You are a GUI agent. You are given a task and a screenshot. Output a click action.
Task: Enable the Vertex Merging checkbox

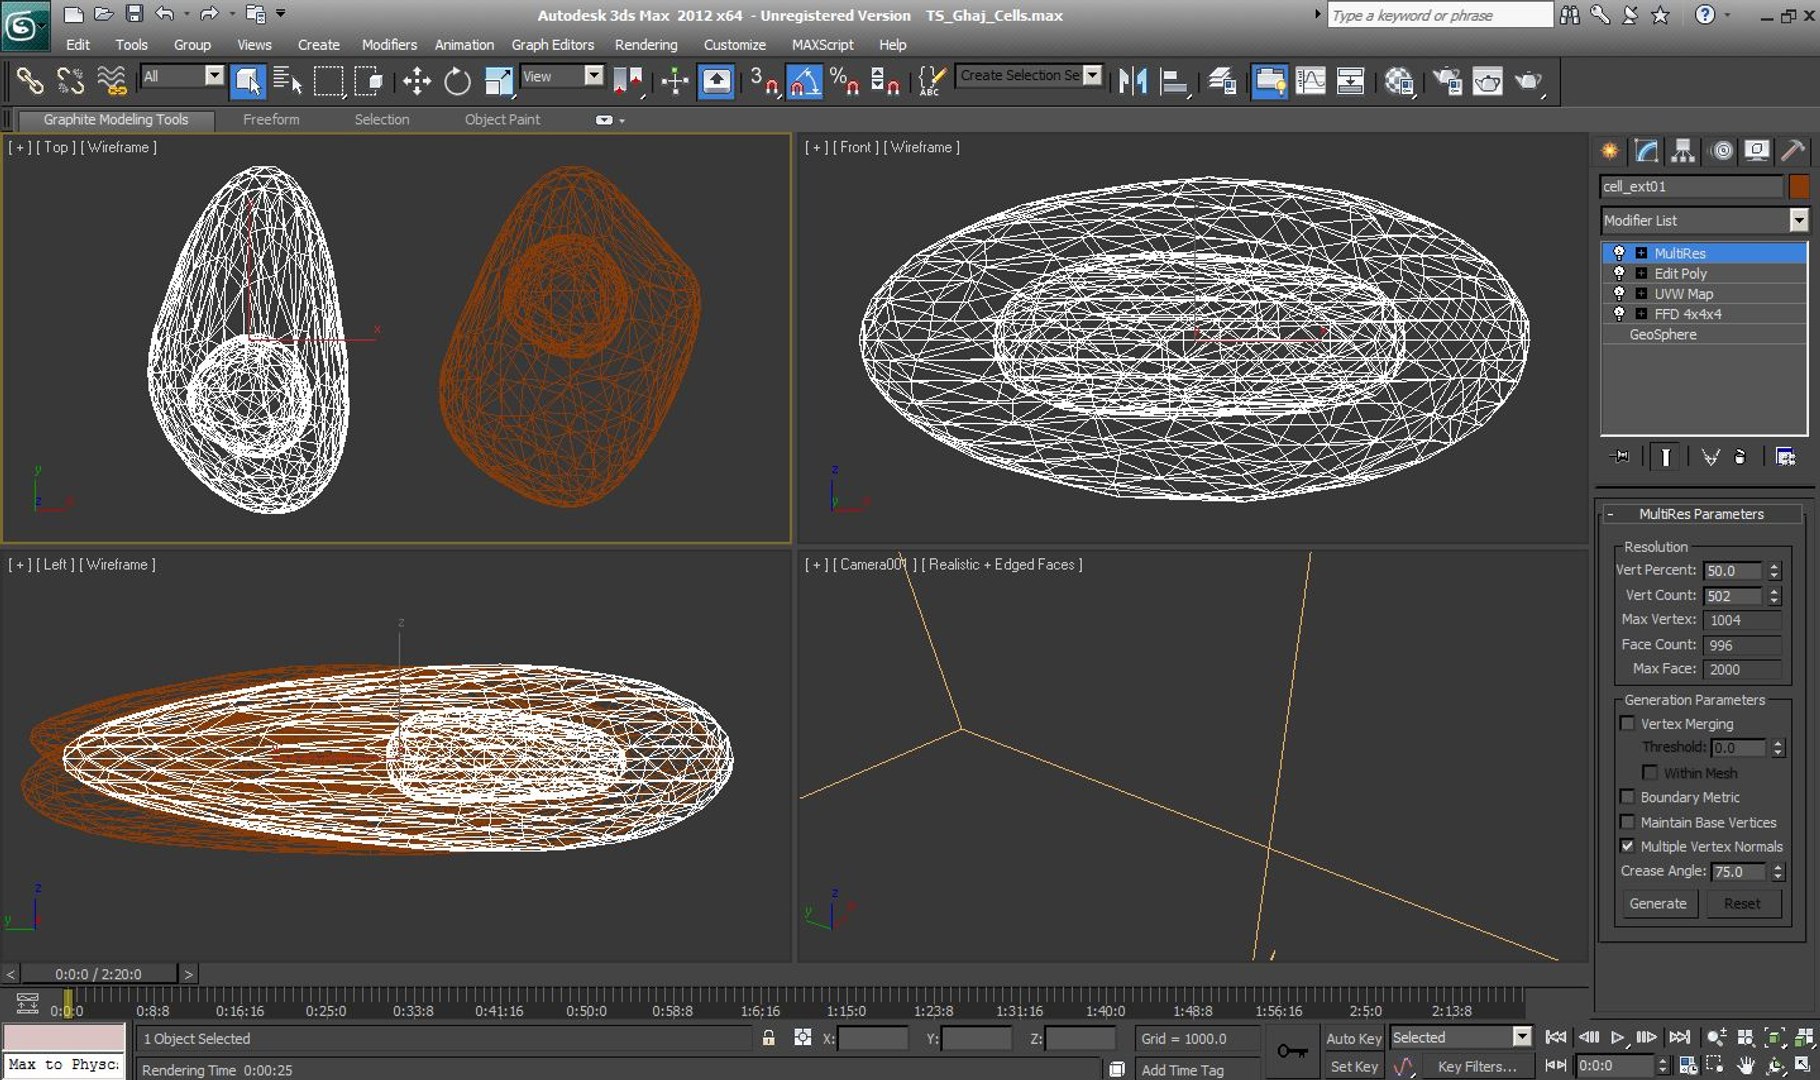1627,723
